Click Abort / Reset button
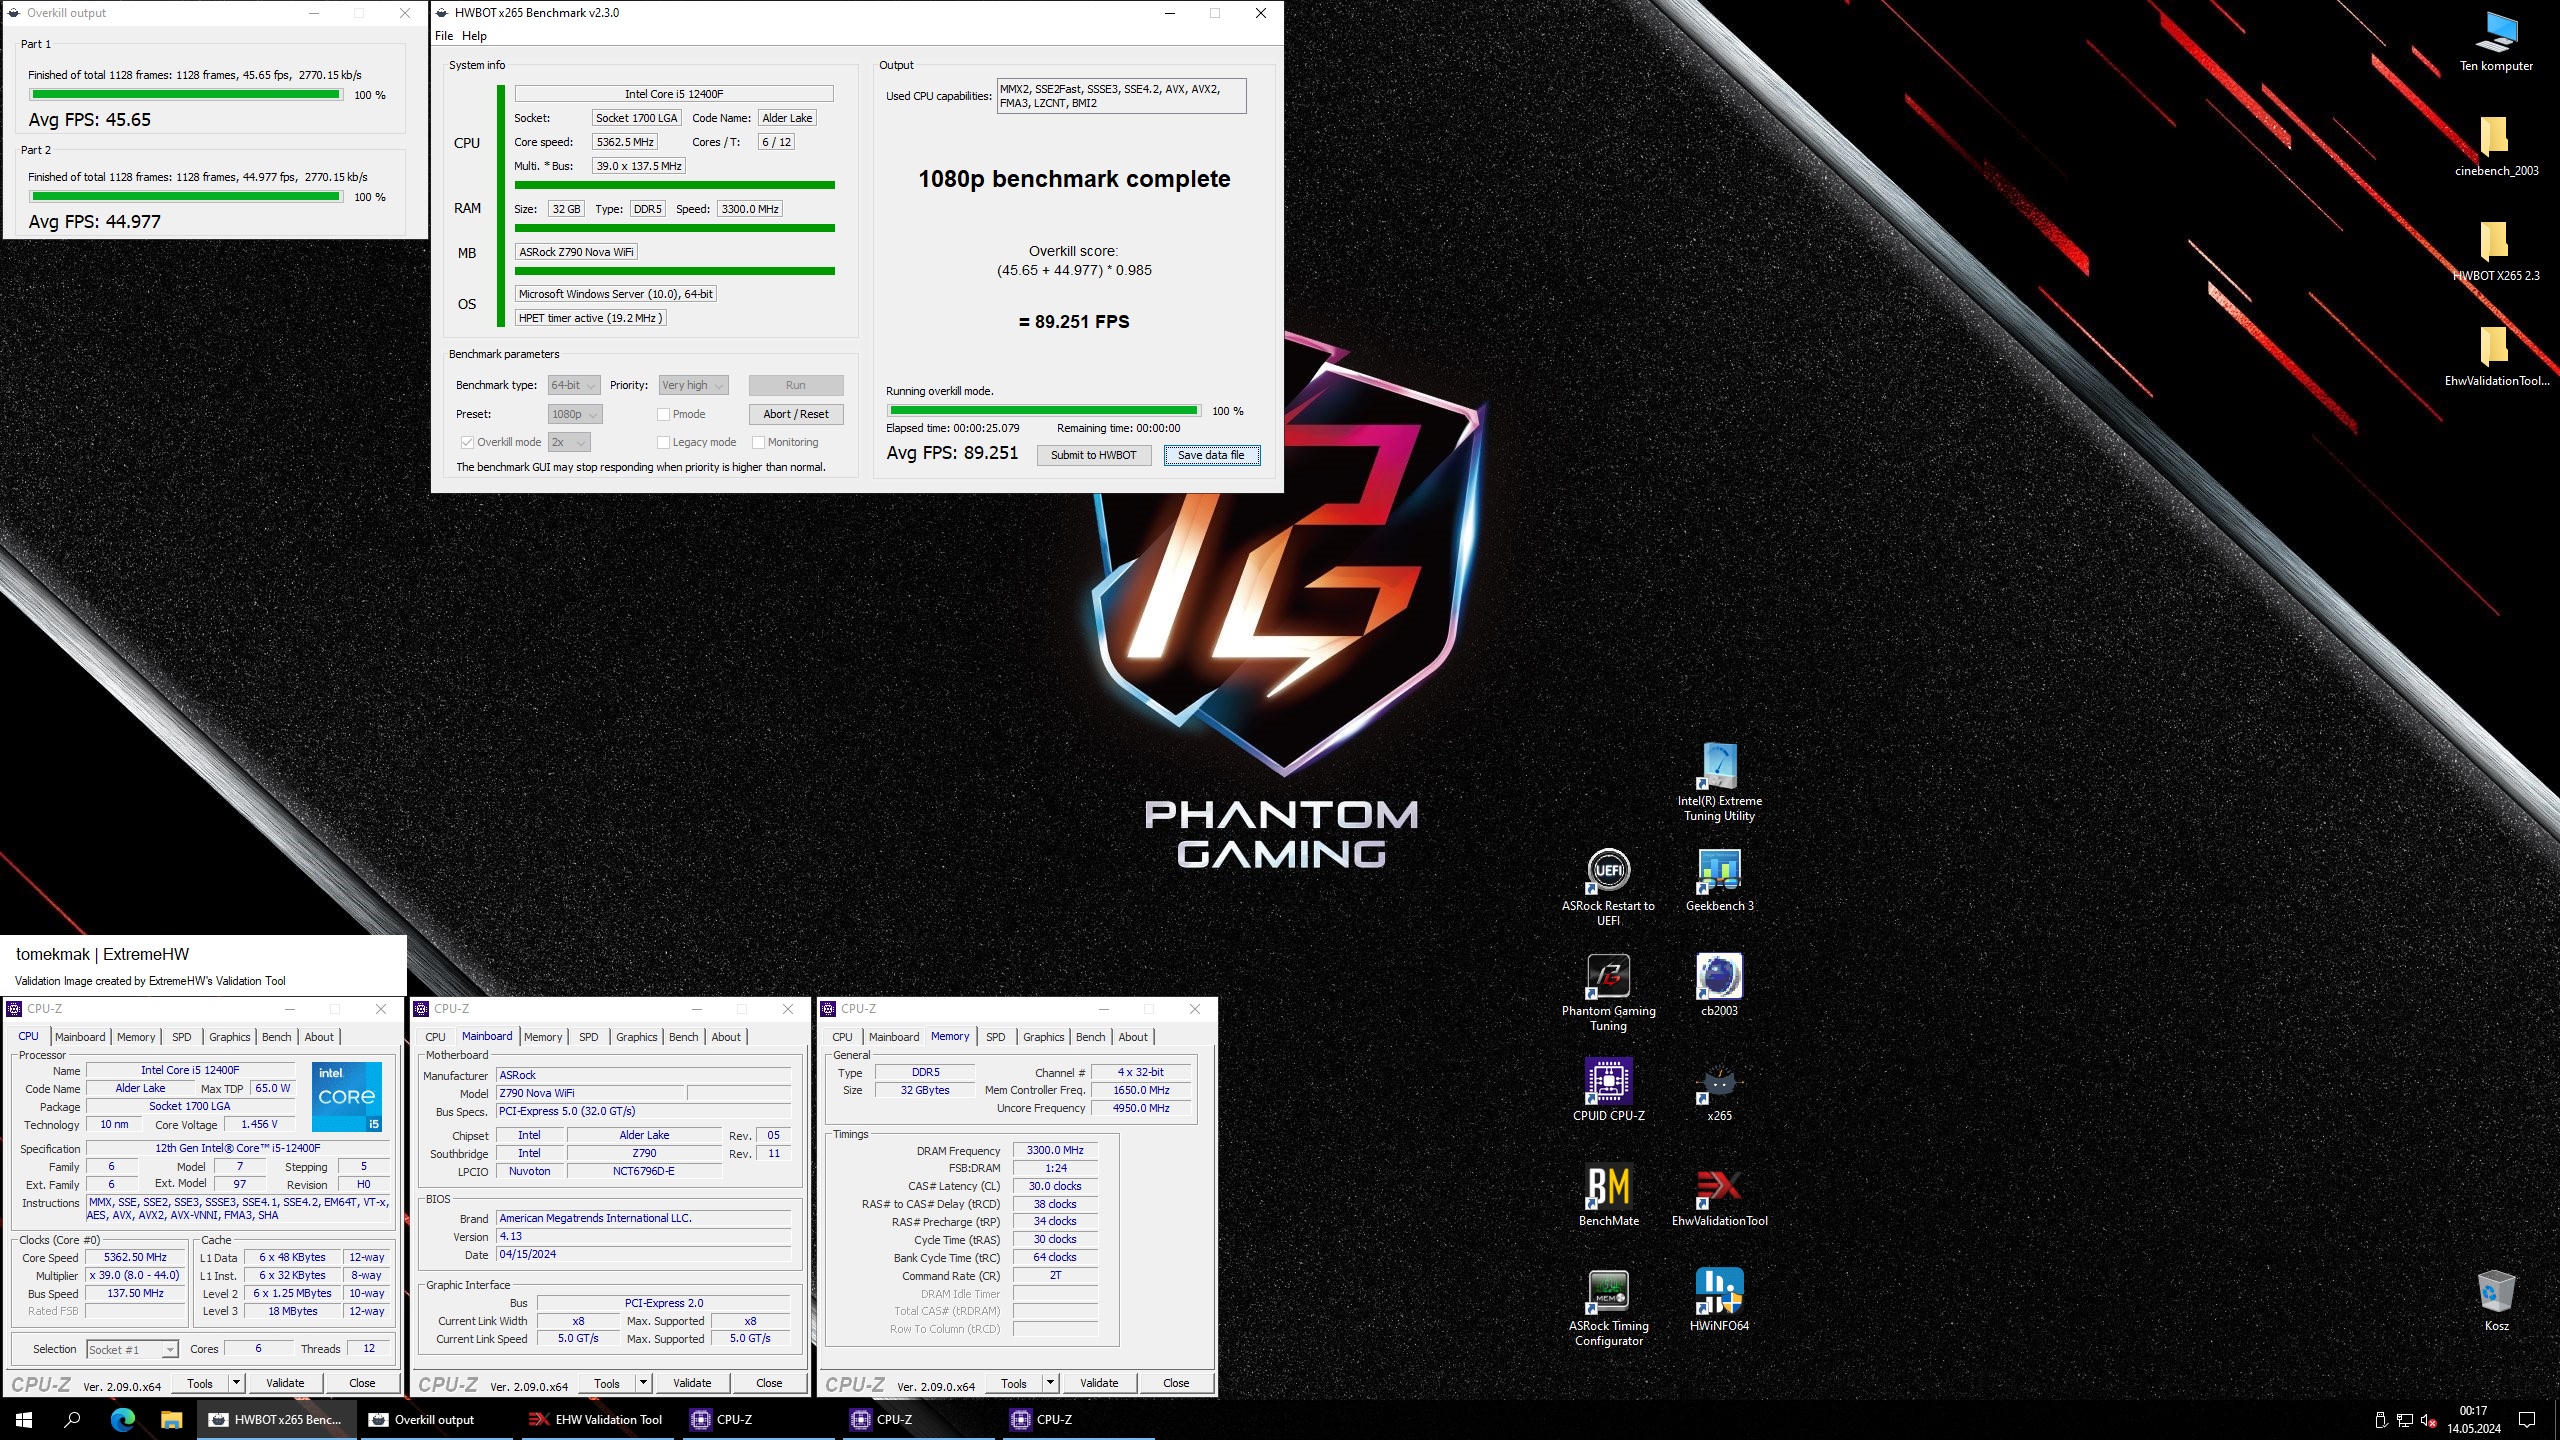This screenshot has width=2560, height=1440. (796, 414)
